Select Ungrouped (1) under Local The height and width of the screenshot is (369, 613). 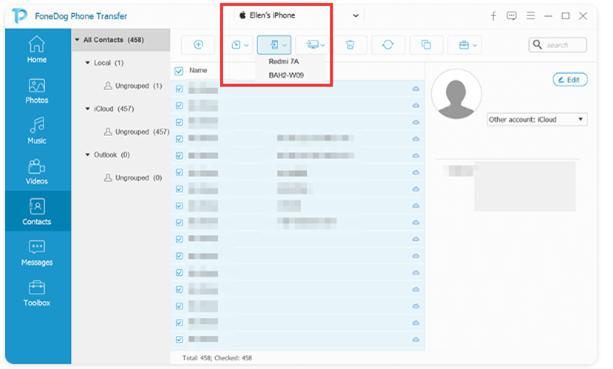(133, 86)
